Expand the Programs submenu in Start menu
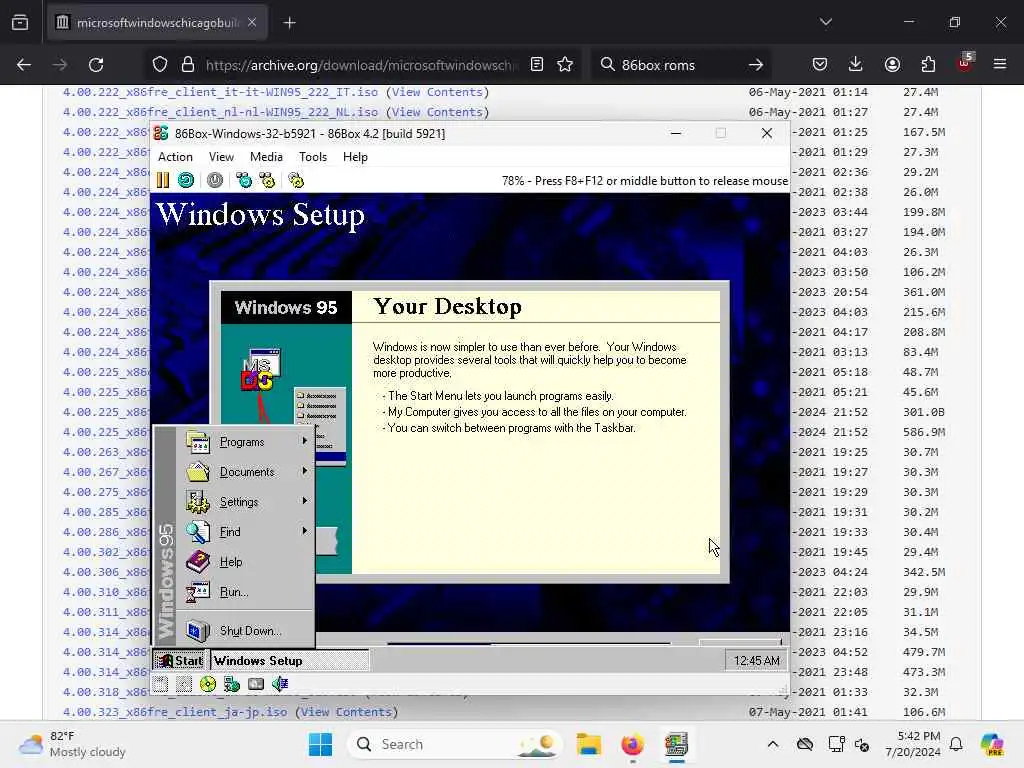This screenshot has width=1024, height=768. click(x=246, y=442)
